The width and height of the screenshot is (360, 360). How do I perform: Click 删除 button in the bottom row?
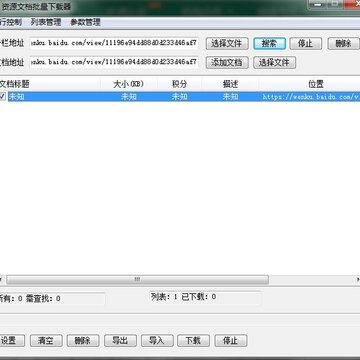click(83, 341)
